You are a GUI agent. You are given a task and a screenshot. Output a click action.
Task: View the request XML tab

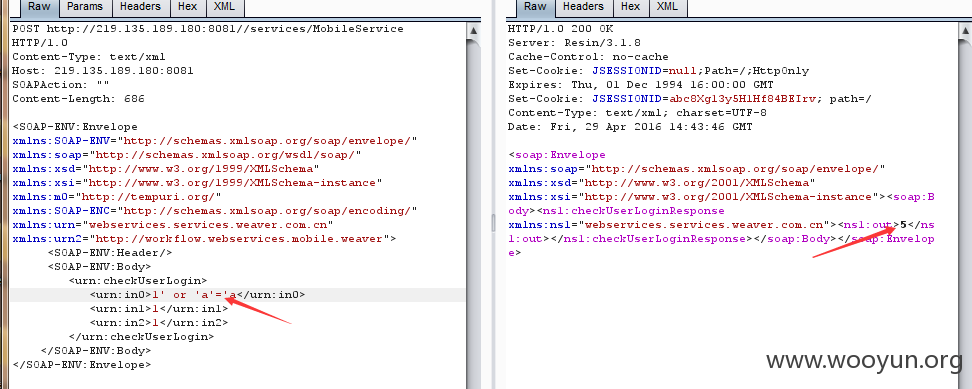point(224,7)
